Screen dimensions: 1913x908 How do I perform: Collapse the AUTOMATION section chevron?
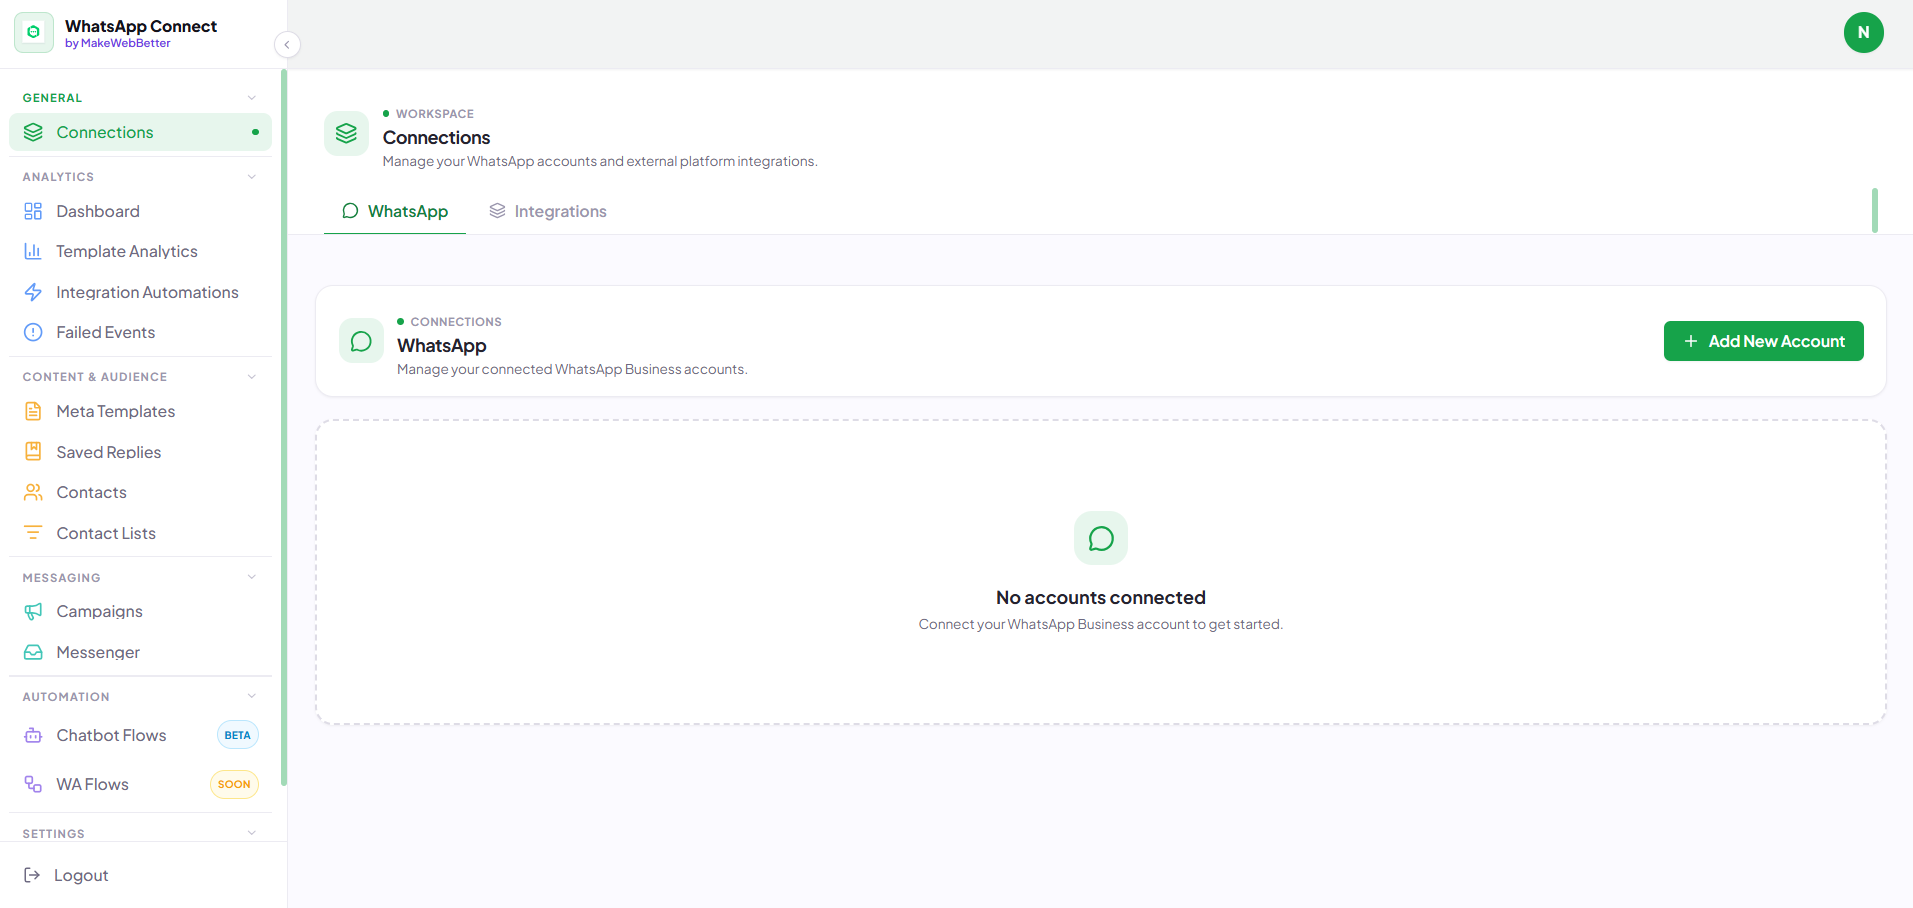click(252, 696)
